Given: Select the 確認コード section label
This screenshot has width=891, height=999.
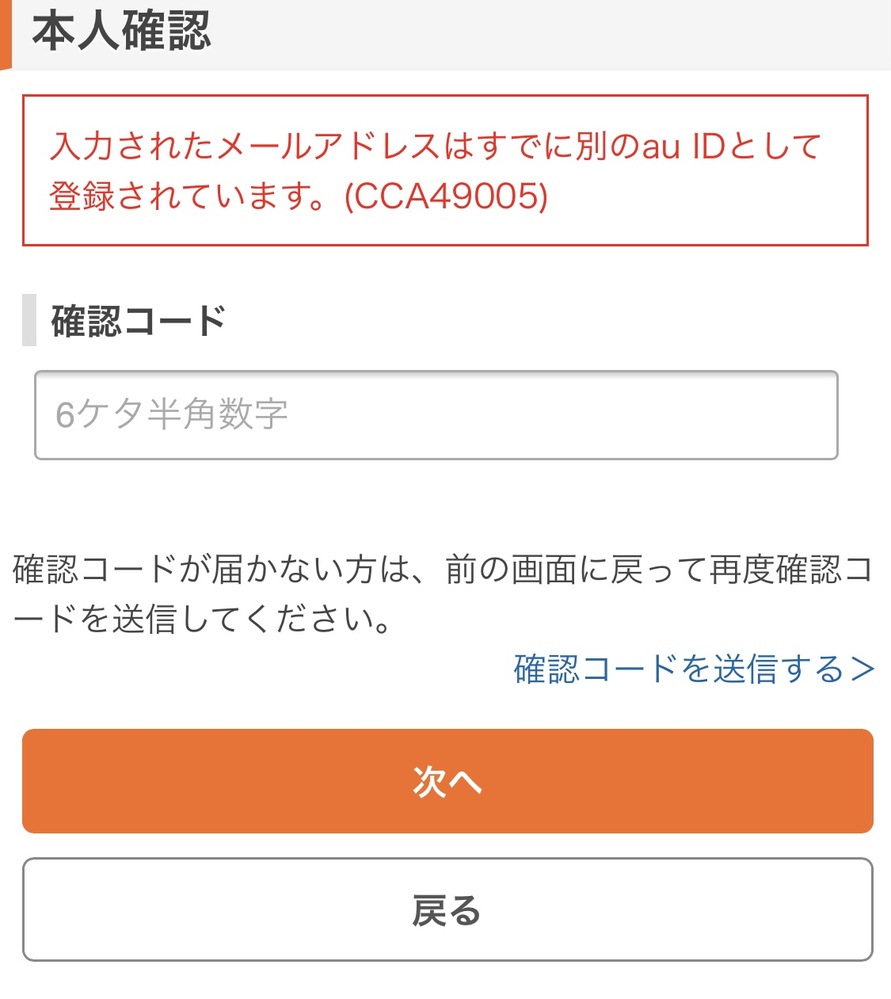Looking at the screenshot, I should click(138, 321).
